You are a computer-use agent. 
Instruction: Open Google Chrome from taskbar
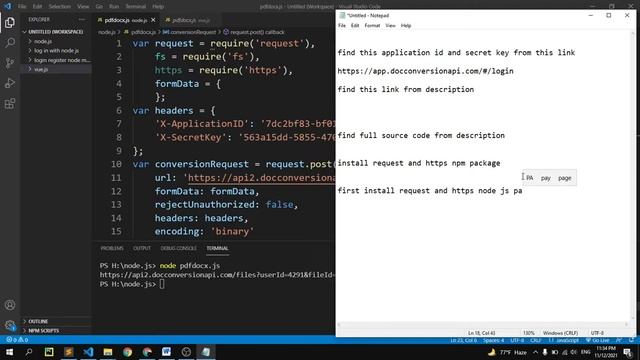tap(127, 352)
